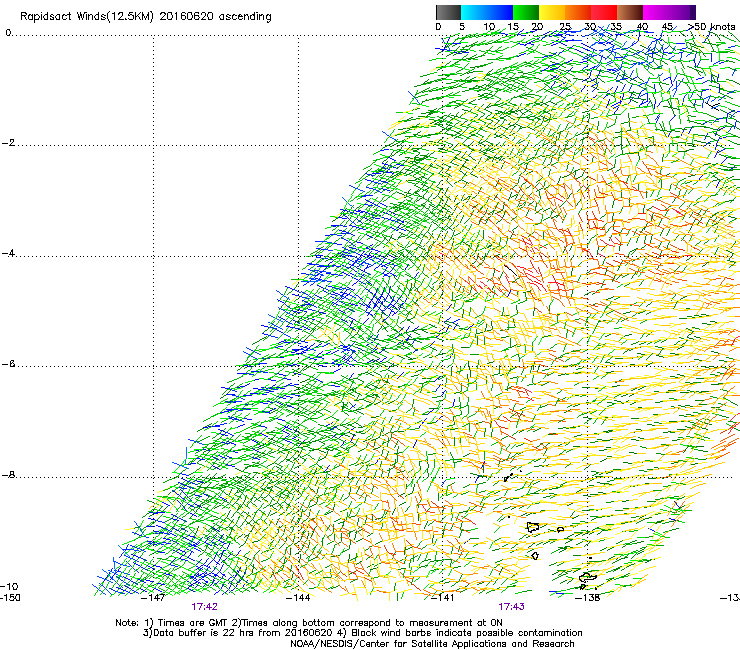Click the brown 35-40 knots color band

click(630, 12)
